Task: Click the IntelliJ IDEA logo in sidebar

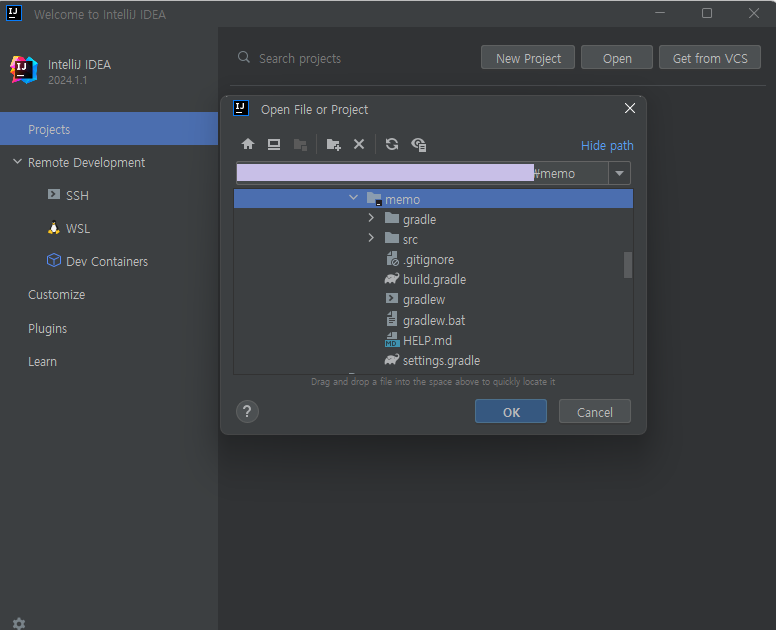Action: click(23, 70)
